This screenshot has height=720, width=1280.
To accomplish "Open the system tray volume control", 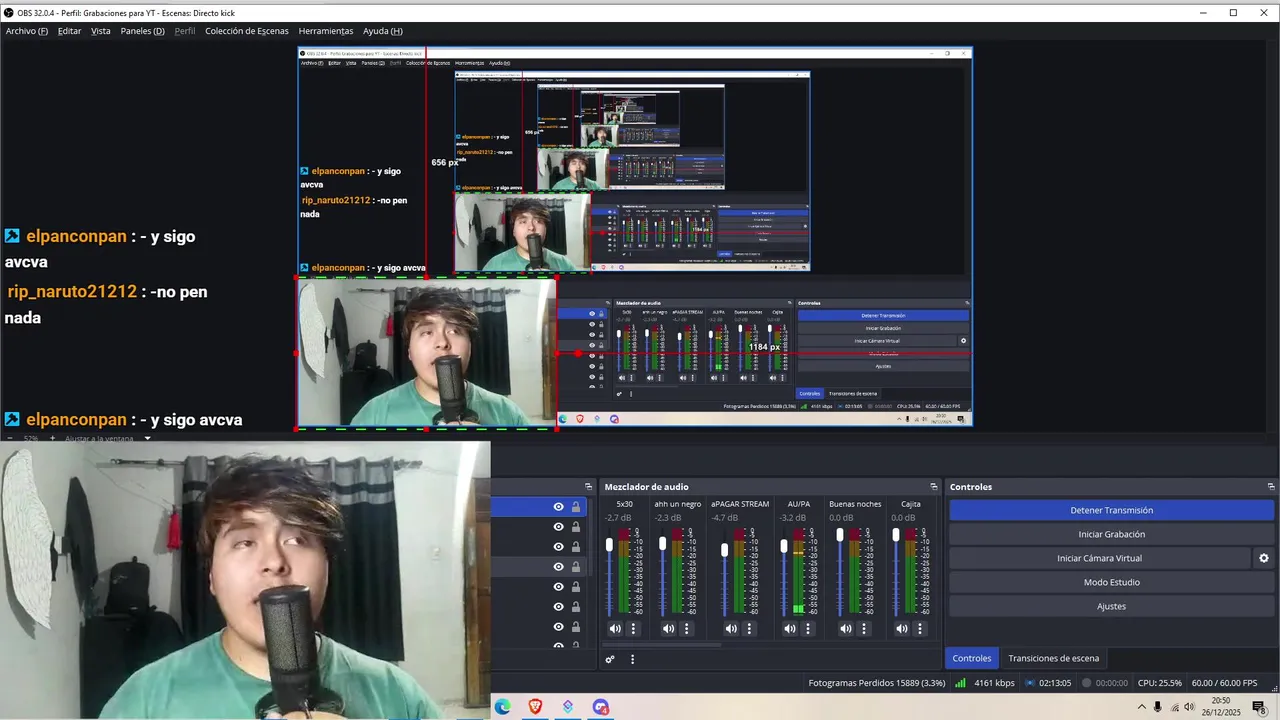I will 1189,707.
